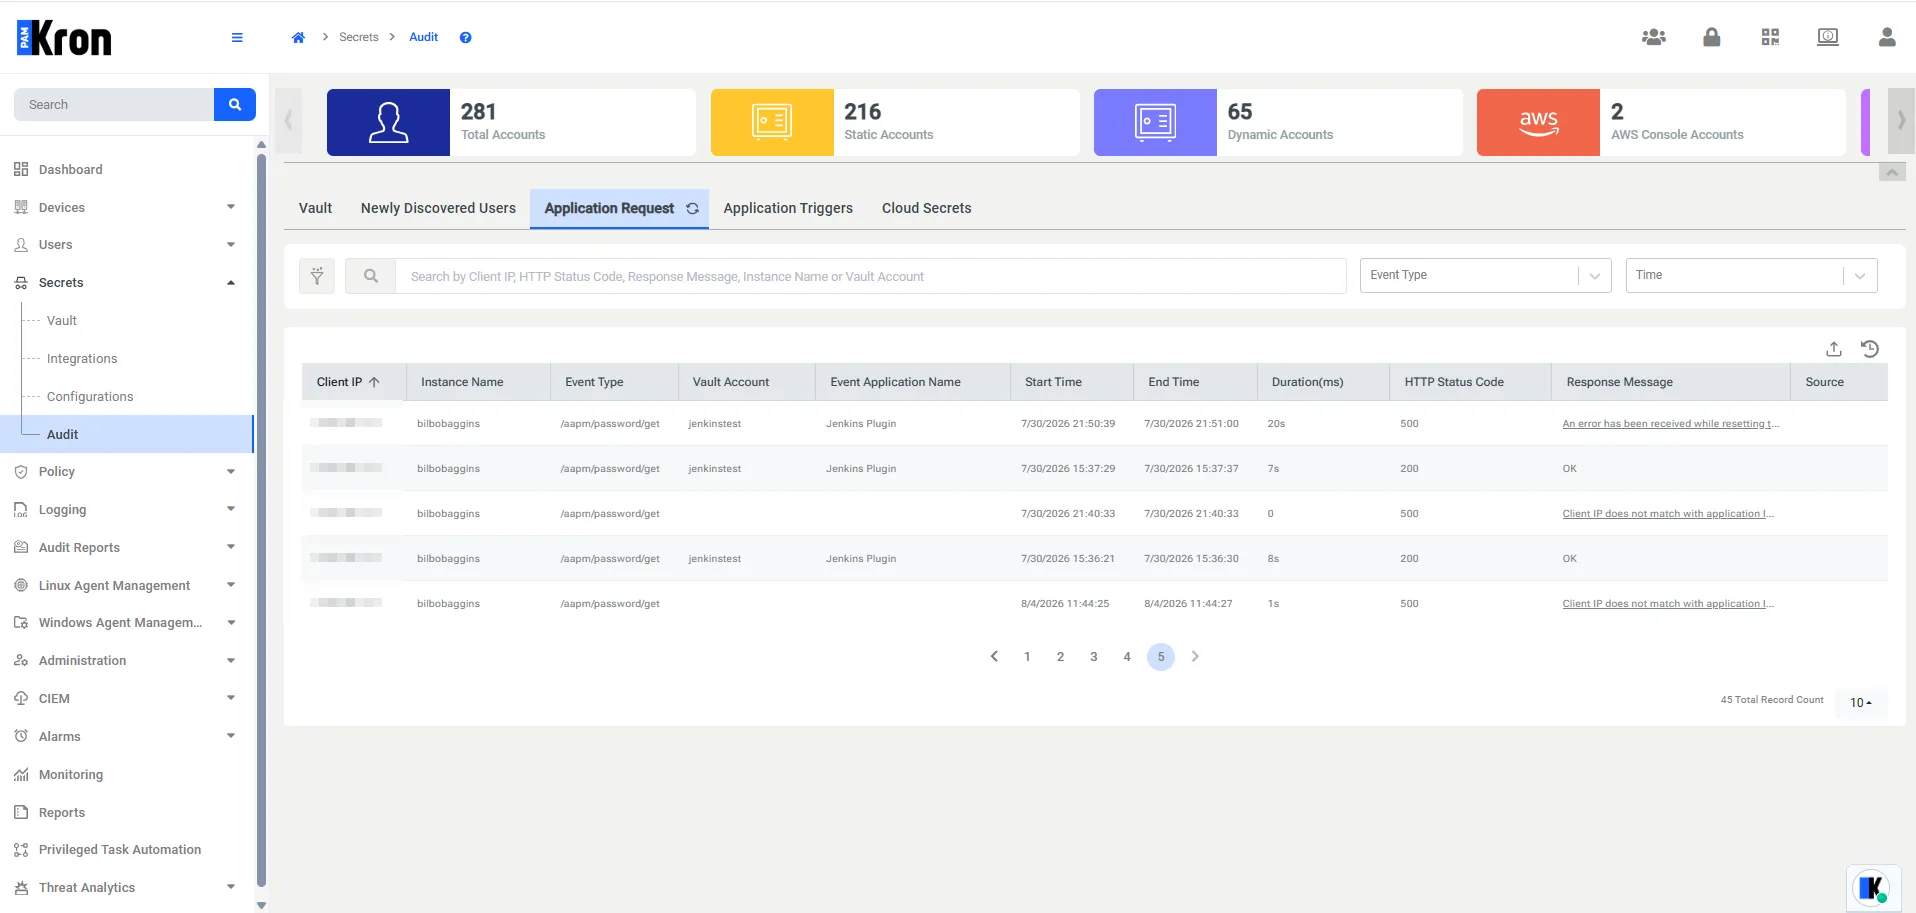Click the sidebar Search field

click(114, 104)
